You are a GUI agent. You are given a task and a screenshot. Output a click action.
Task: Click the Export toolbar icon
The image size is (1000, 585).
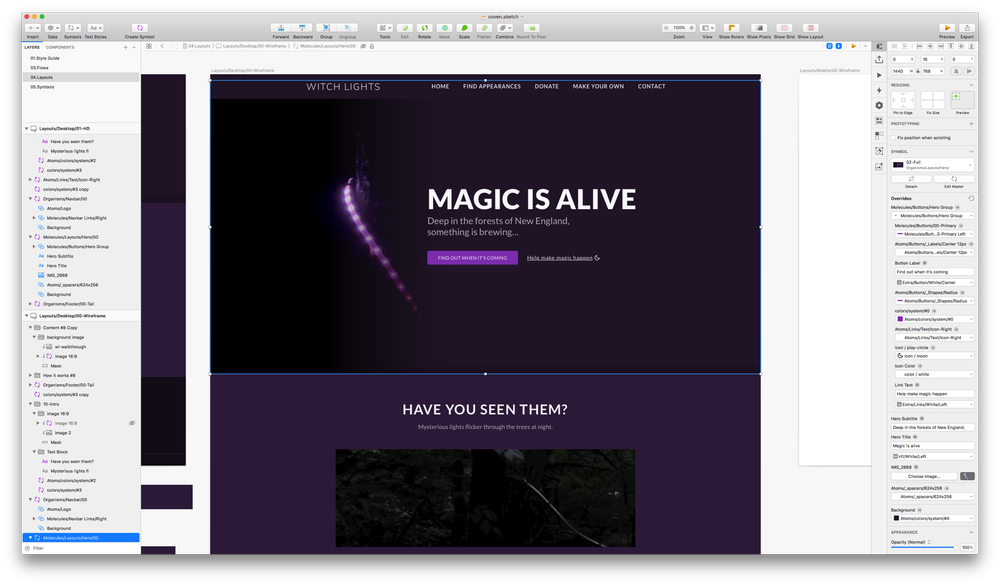pos(967,28)
